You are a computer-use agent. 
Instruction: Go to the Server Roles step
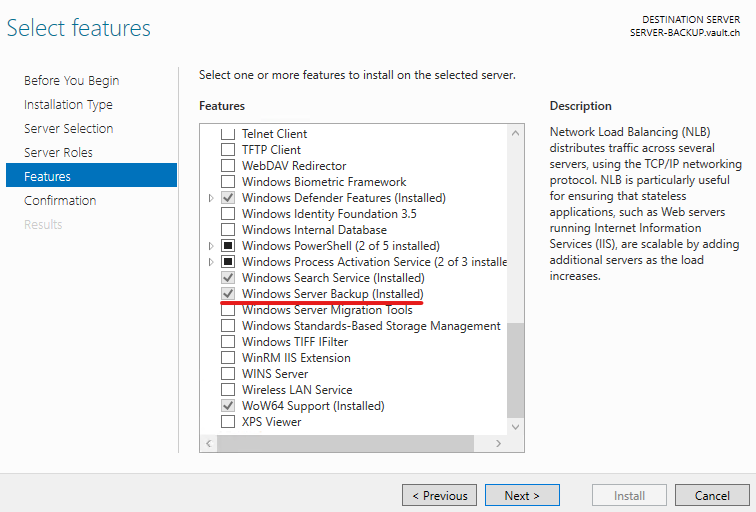click(x=58, y=152)
